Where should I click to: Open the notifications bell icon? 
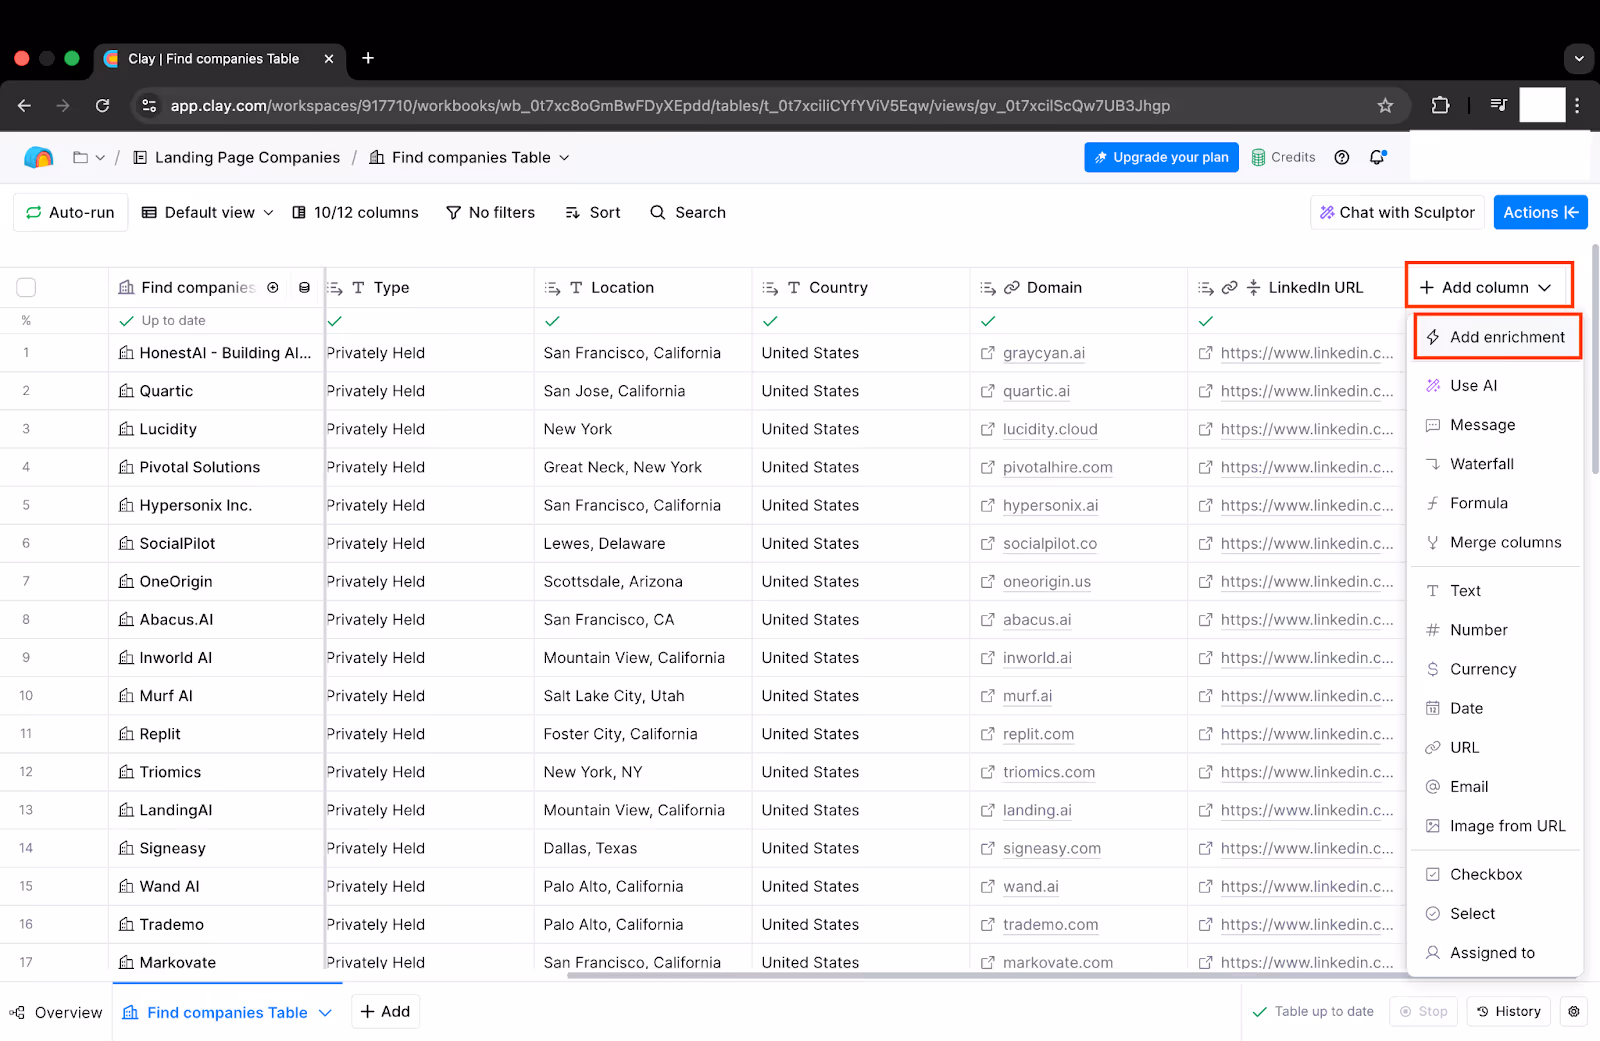click(1377, 157)
